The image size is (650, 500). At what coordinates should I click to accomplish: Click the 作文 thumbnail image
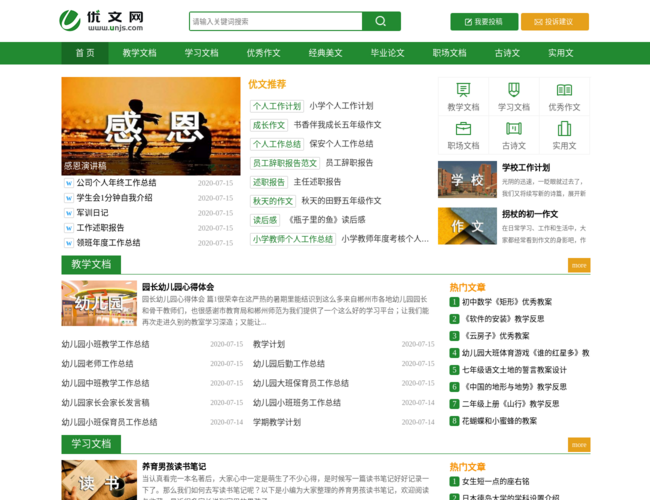point(467,226)
